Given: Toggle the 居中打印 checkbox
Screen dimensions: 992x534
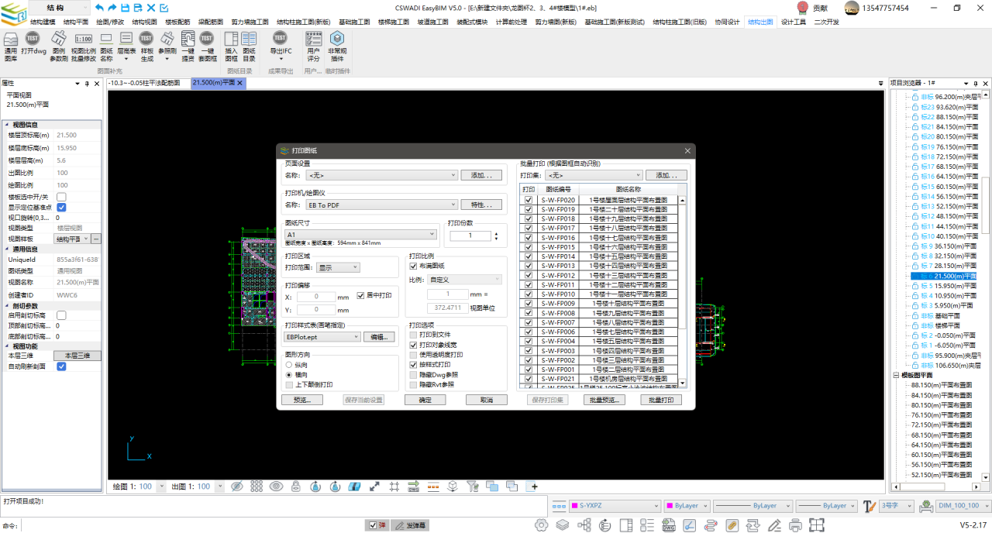Looking at the screenshot, I should pos(361,296).
